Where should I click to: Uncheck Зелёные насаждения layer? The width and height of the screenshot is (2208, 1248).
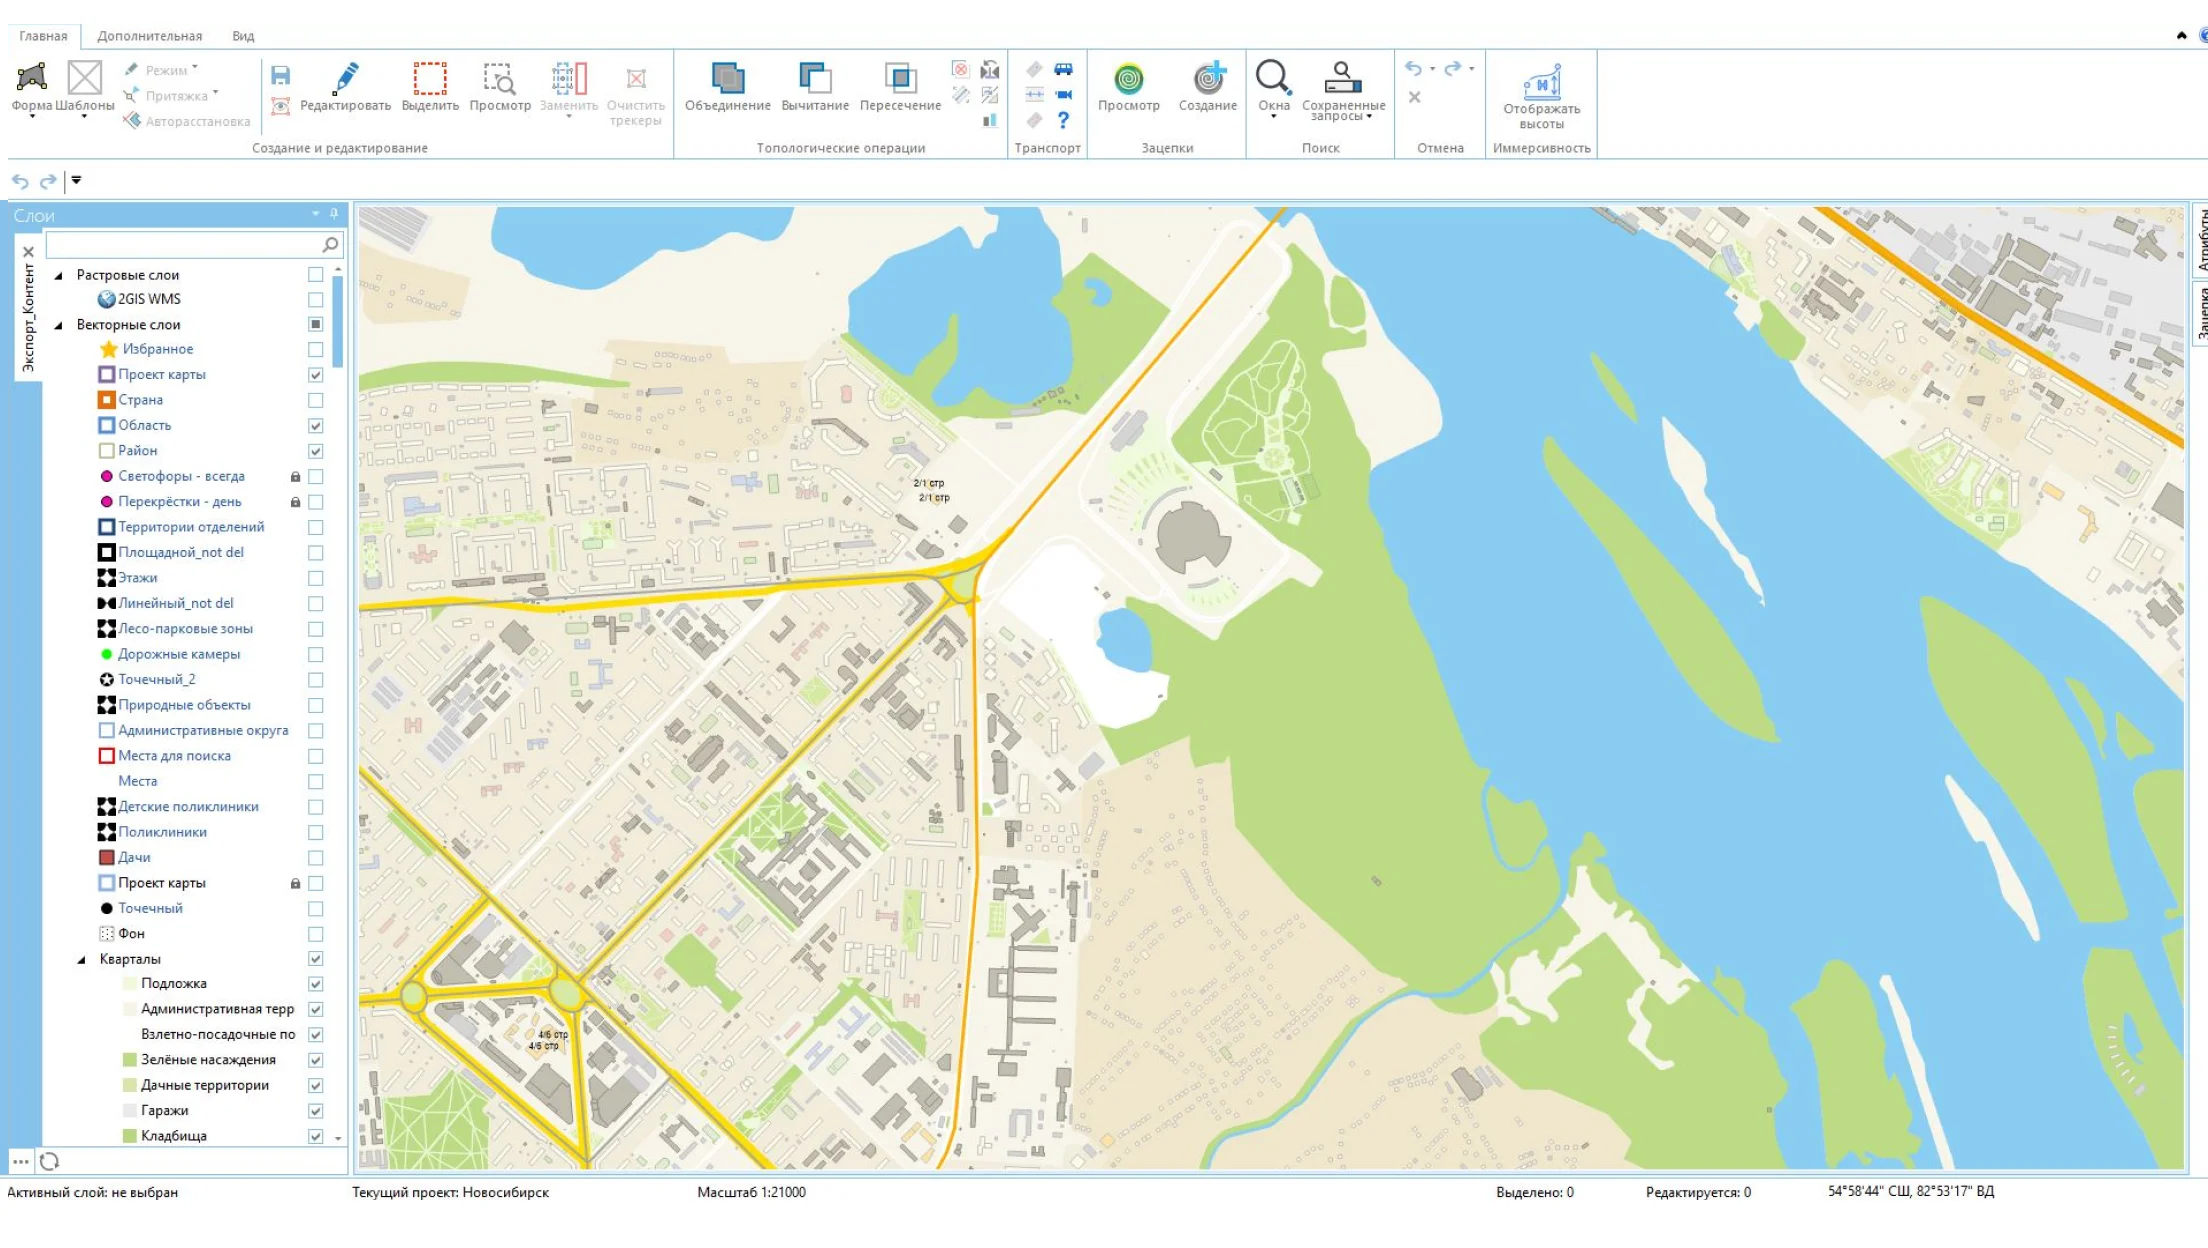point(316,1060)
